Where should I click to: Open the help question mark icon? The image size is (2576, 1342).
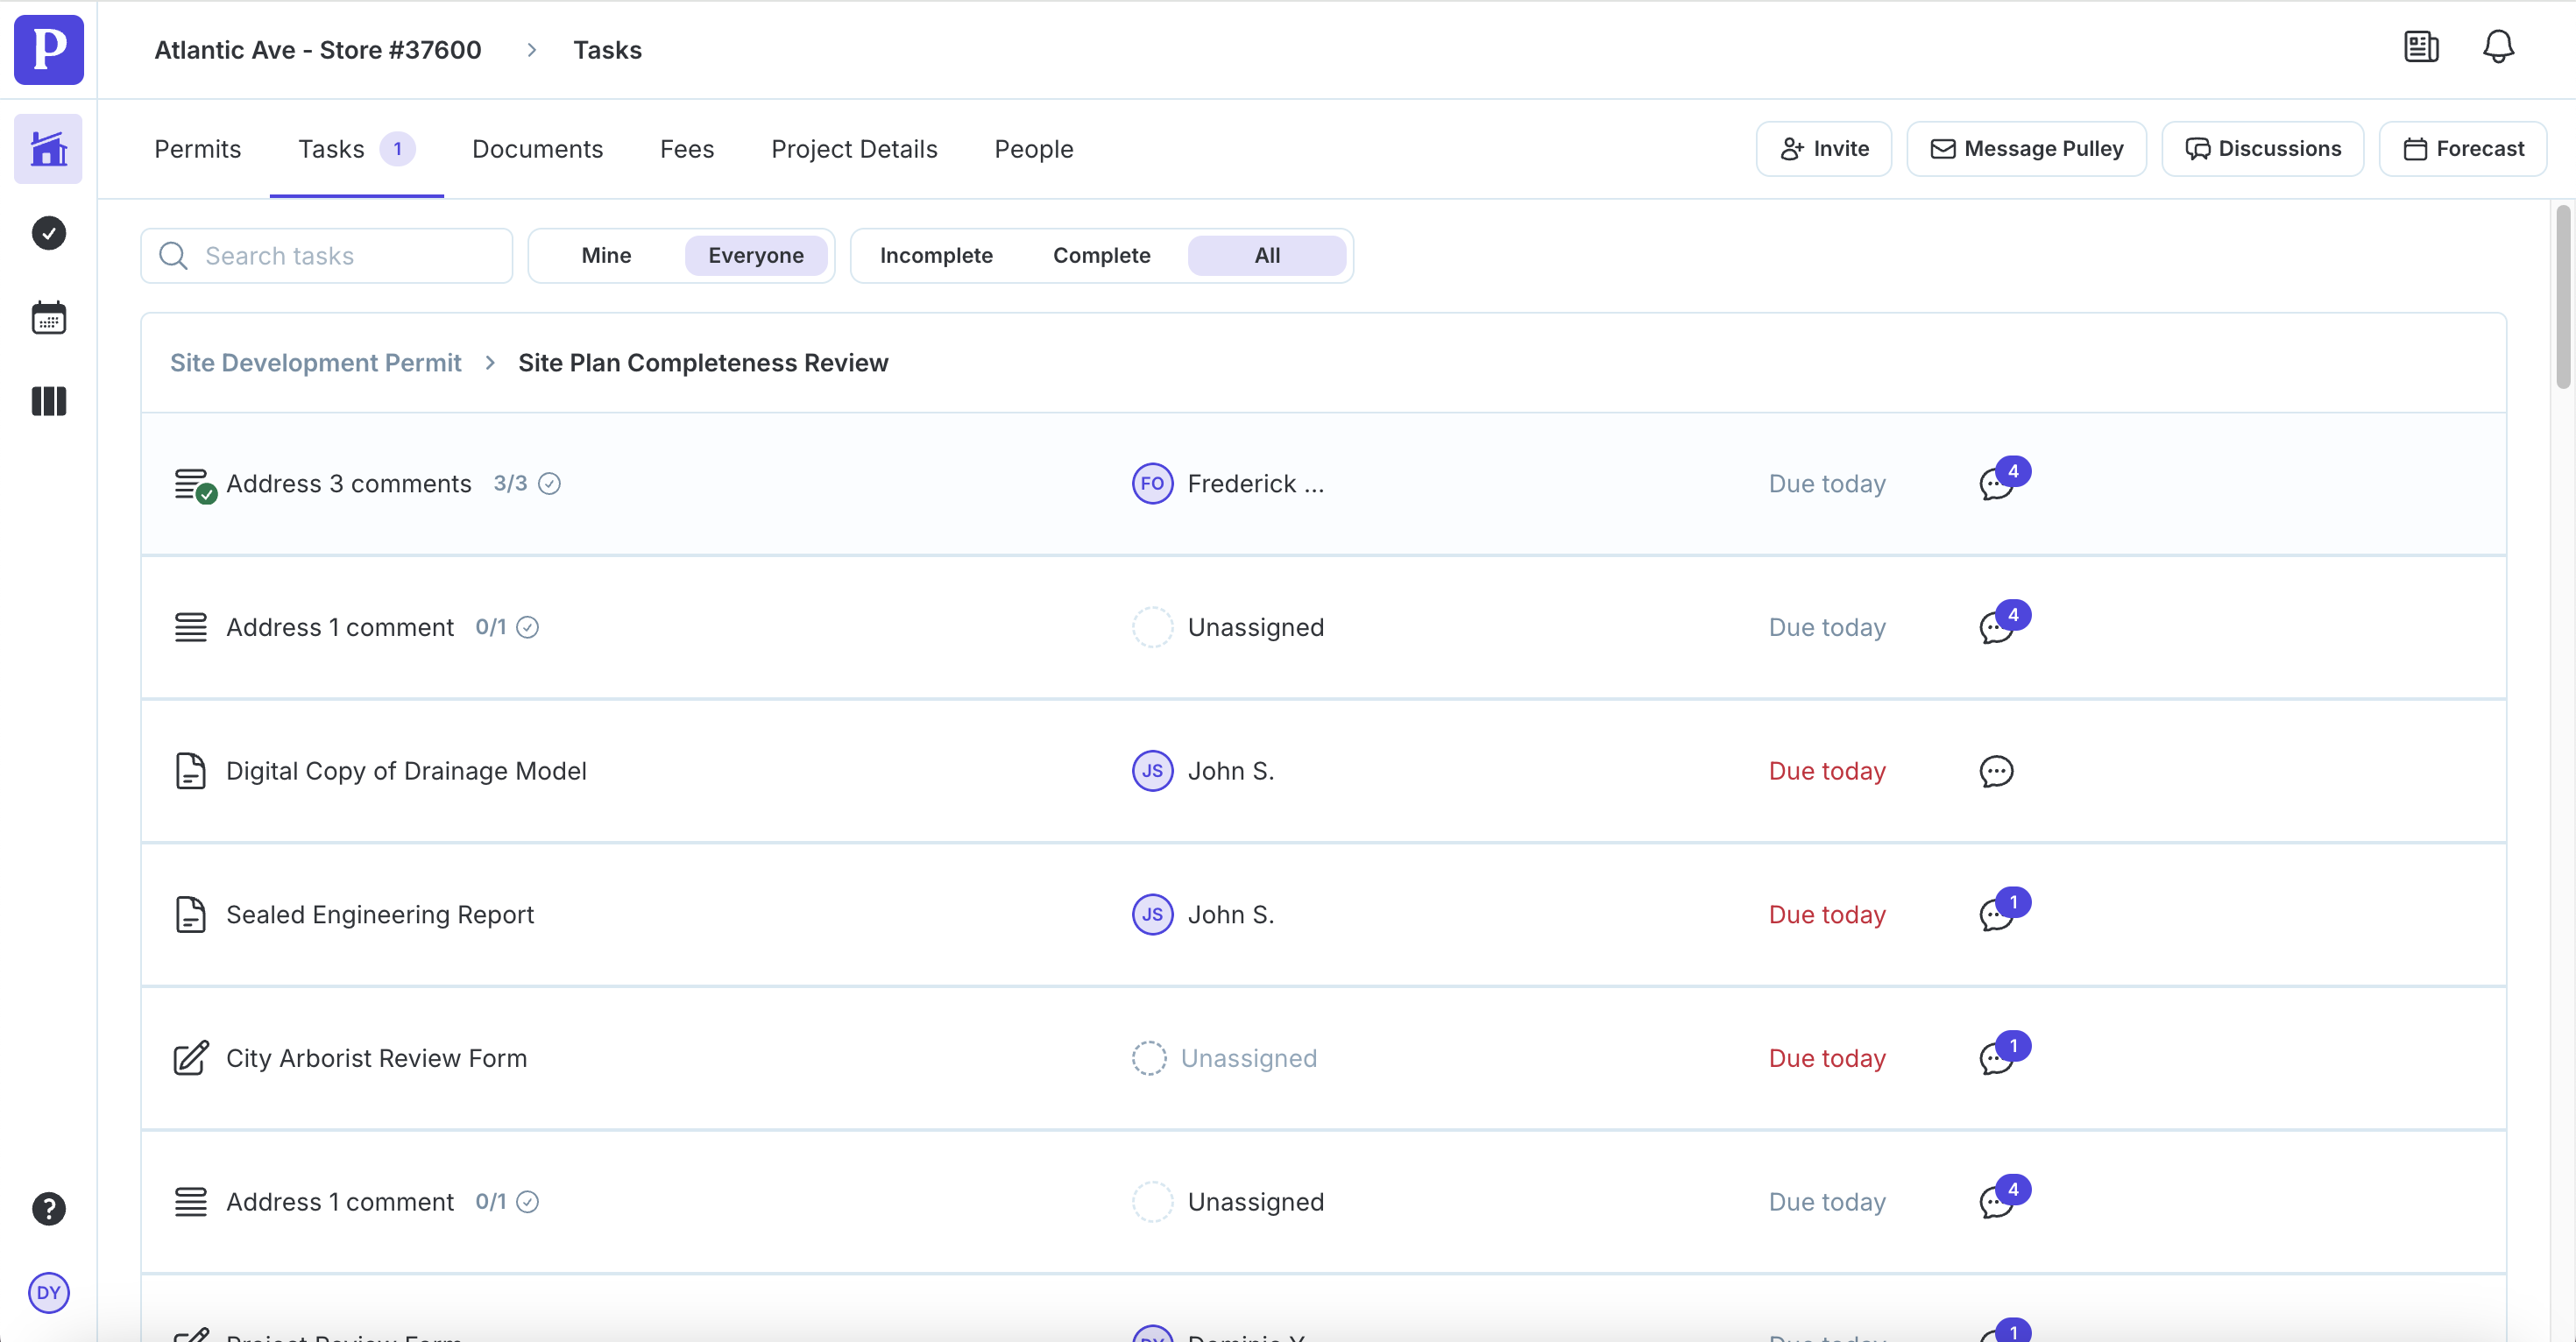[48, 1208]
